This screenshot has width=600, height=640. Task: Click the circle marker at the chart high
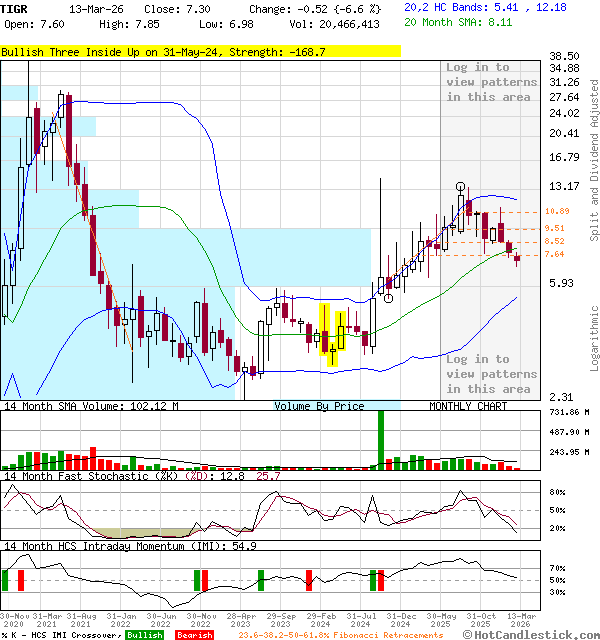tap(460, 187)
